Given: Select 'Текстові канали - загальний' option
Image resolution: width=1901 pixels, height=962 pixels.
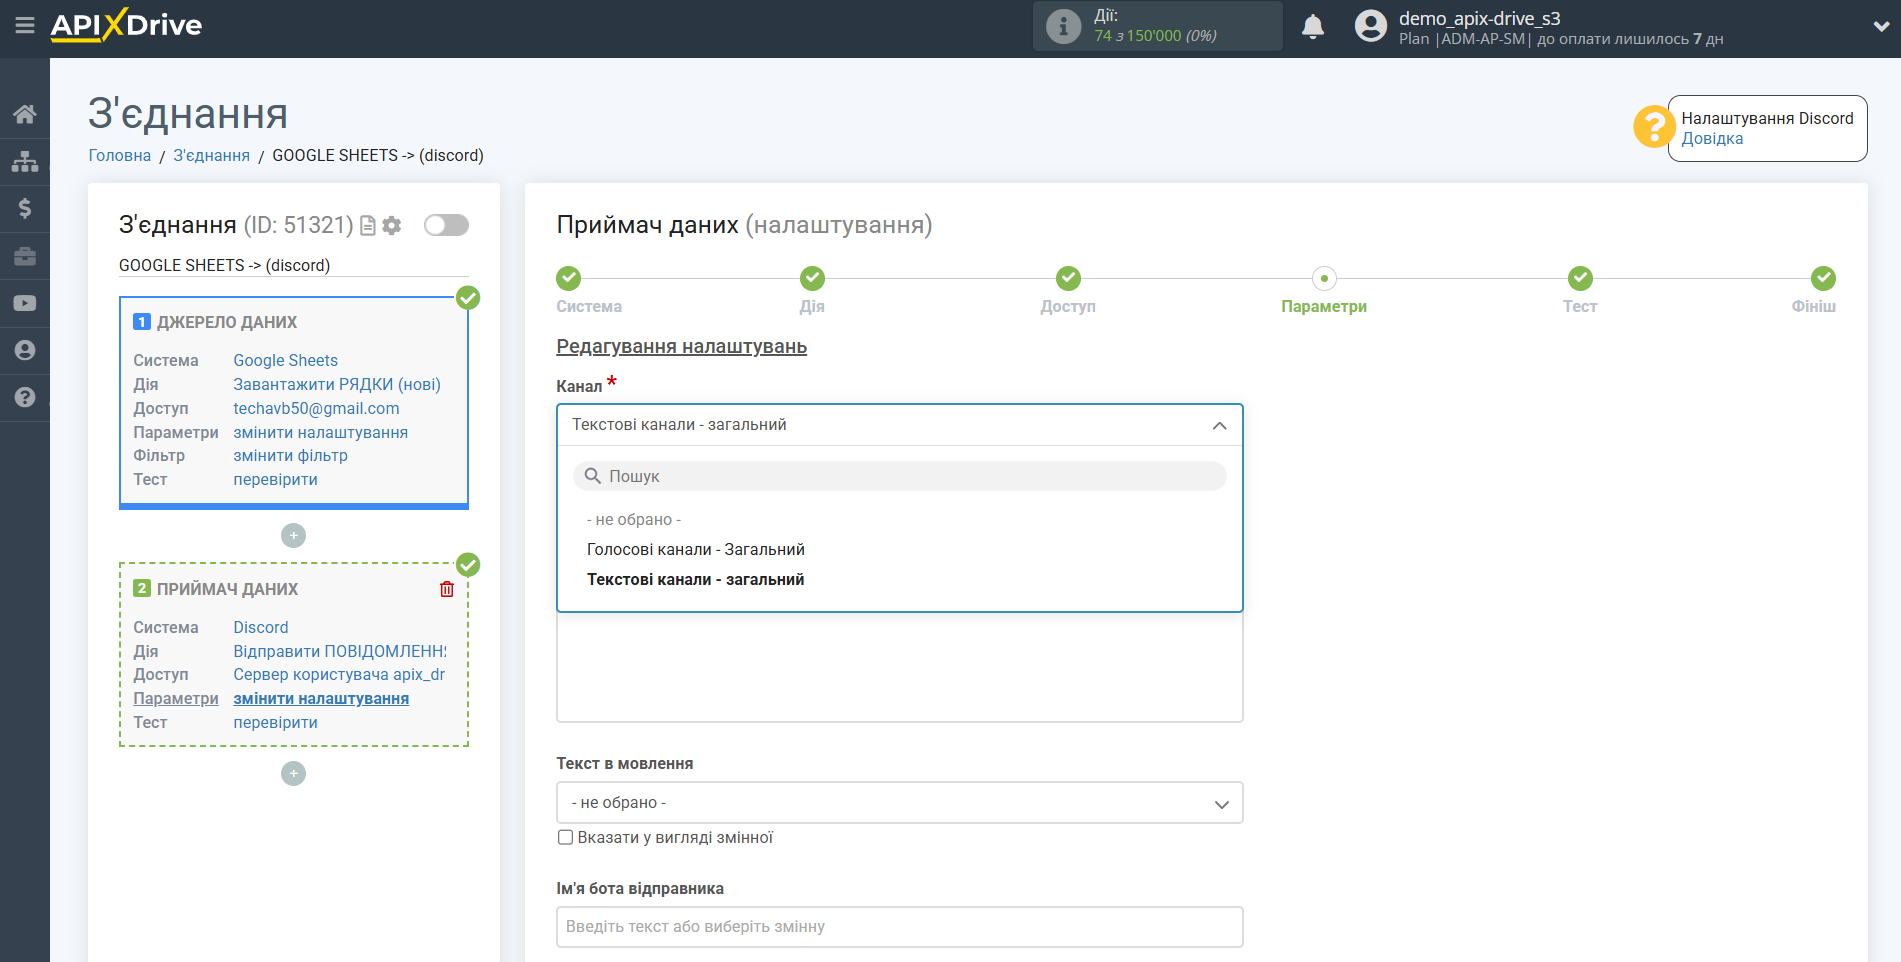Looking at the screenshot, I should pyautogui.click(x=696, y=580).
